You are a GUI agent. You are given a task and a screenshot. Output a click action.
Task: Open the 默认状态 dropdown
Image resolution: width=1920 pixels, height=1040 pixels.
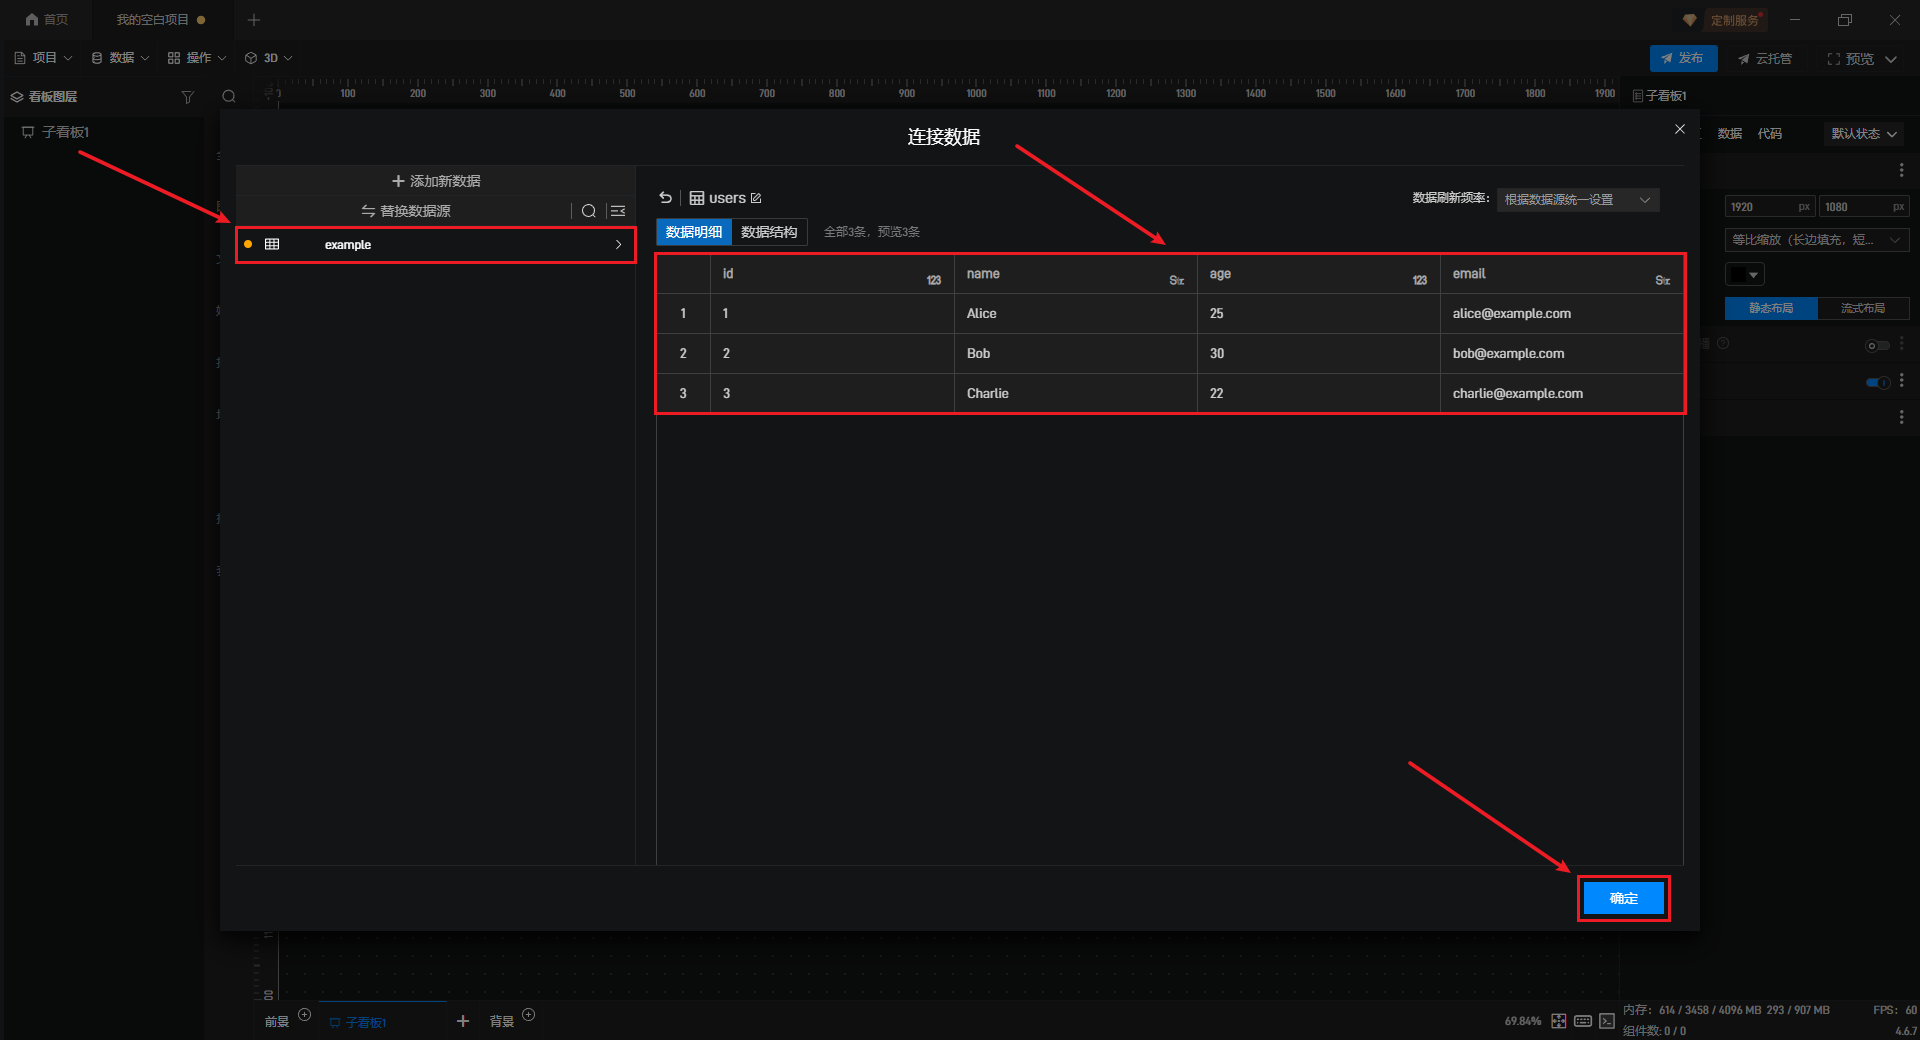pos(1863,134)
